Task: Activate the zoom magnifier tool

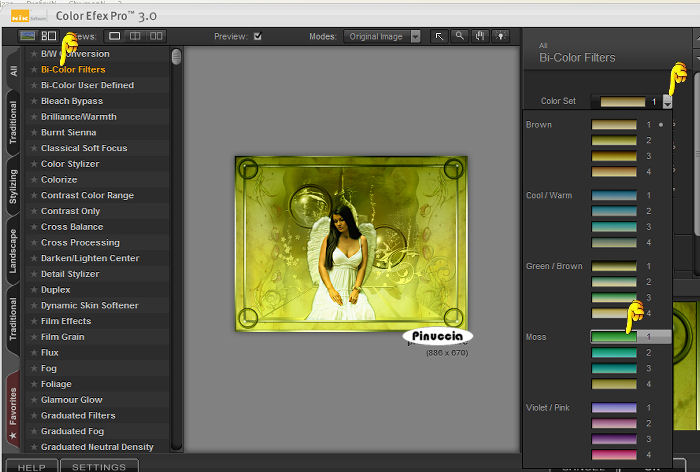Action: coord(459,36)
